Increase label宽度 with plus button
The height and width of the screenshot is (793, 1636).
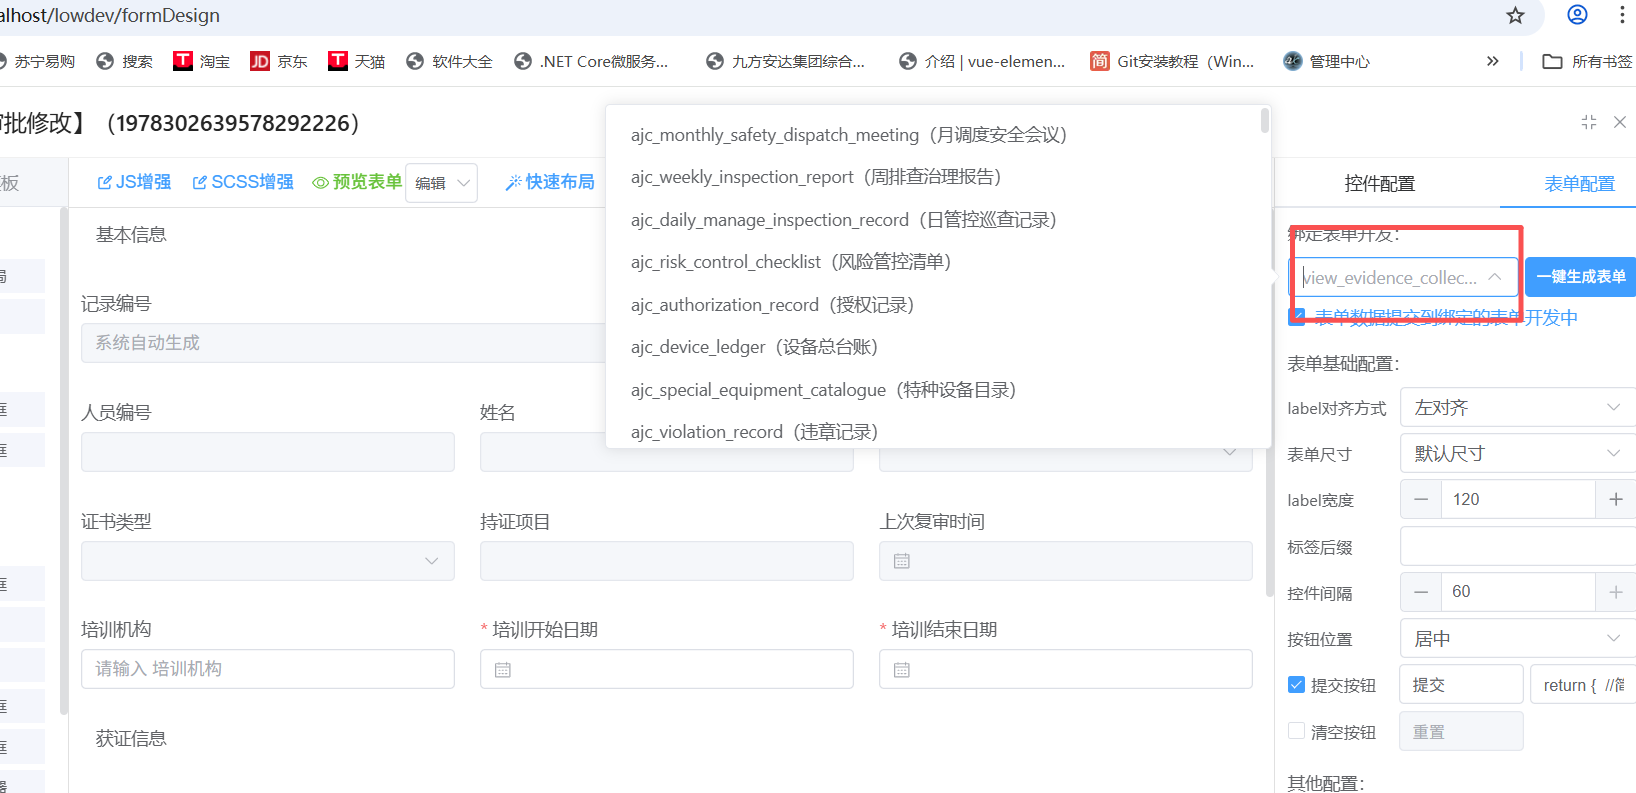(x=1615, y=499)
